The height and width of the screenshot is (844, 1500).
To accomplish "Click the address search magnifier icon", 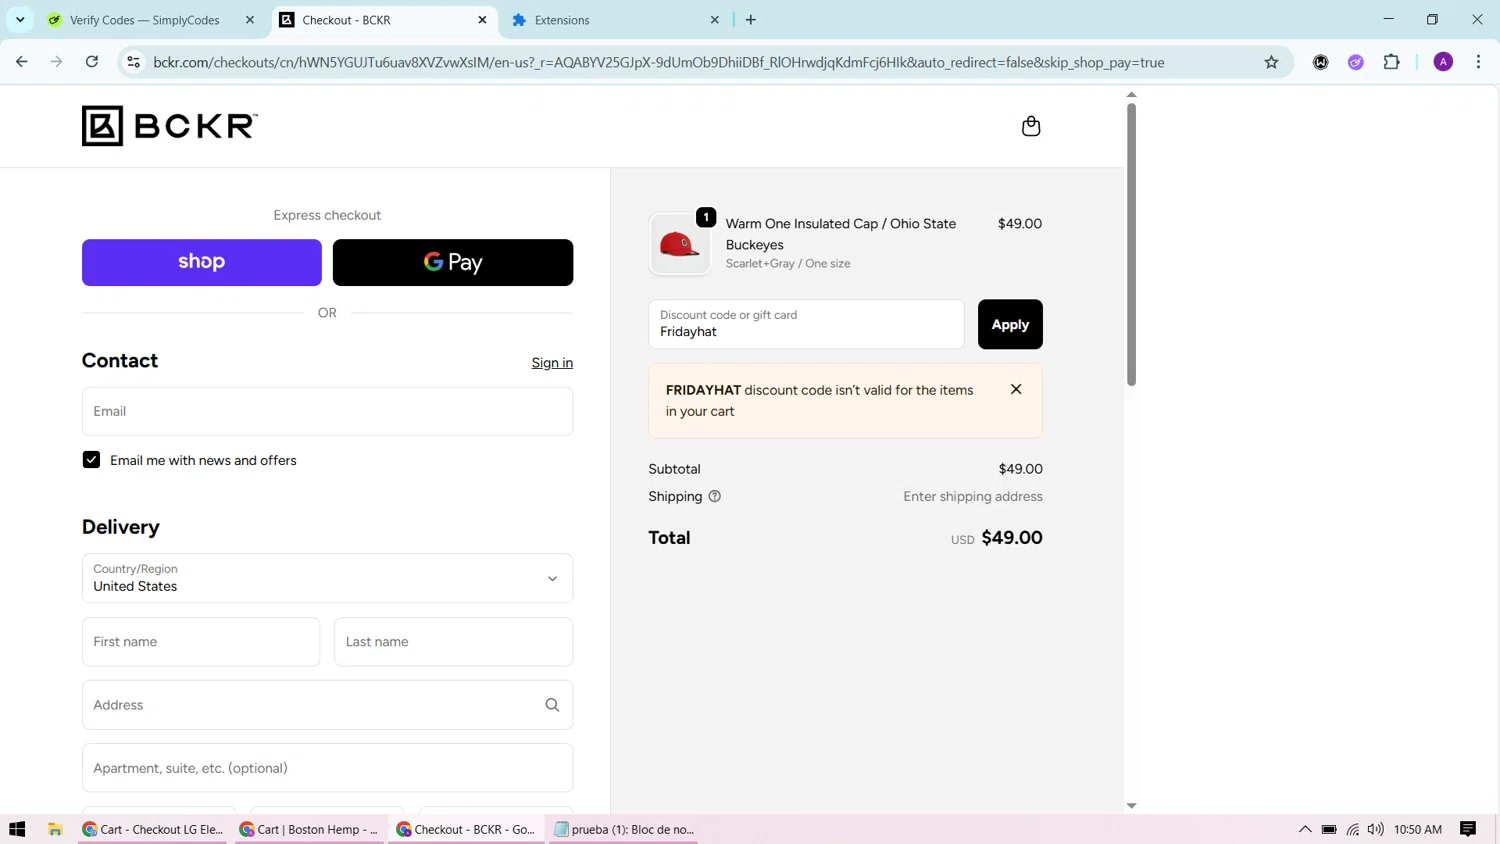I will pyautogui.click(x=552, y=705).
